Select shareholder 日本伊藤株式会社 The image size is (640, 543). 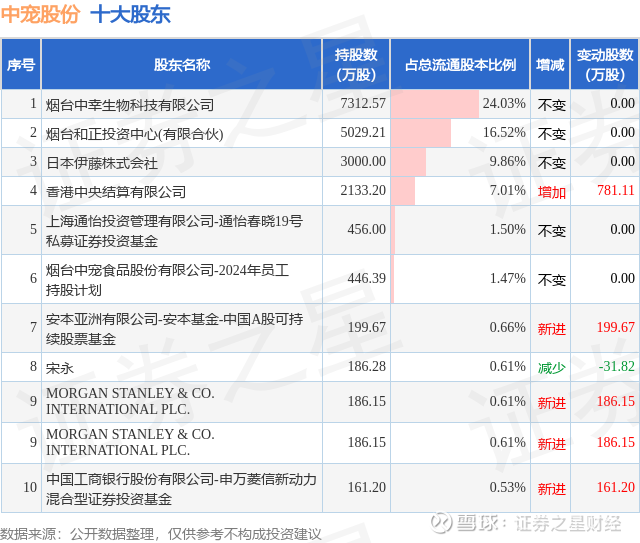(x=102, y=163)
